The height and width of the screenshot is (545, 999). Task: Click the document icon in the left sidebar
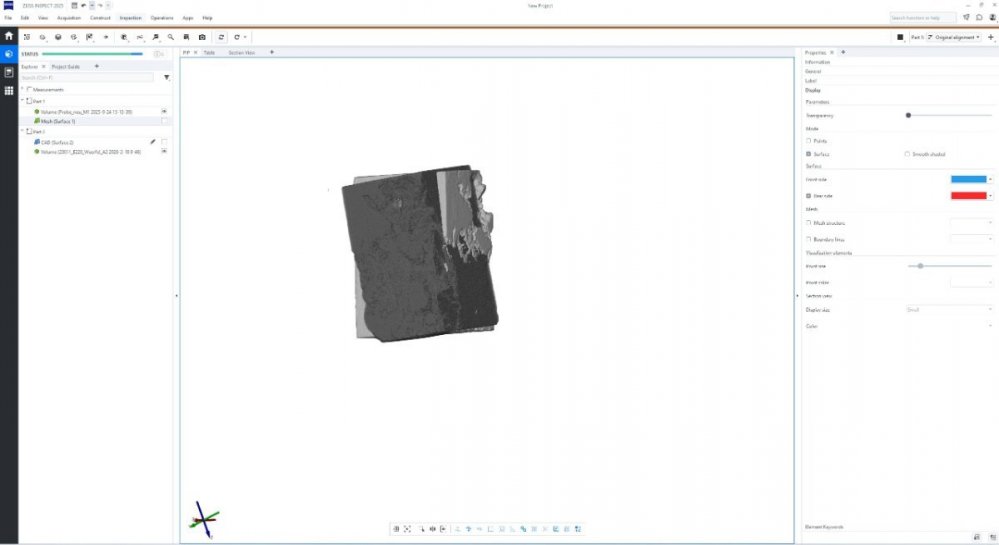pyautogui.click(x=9, y=73)
